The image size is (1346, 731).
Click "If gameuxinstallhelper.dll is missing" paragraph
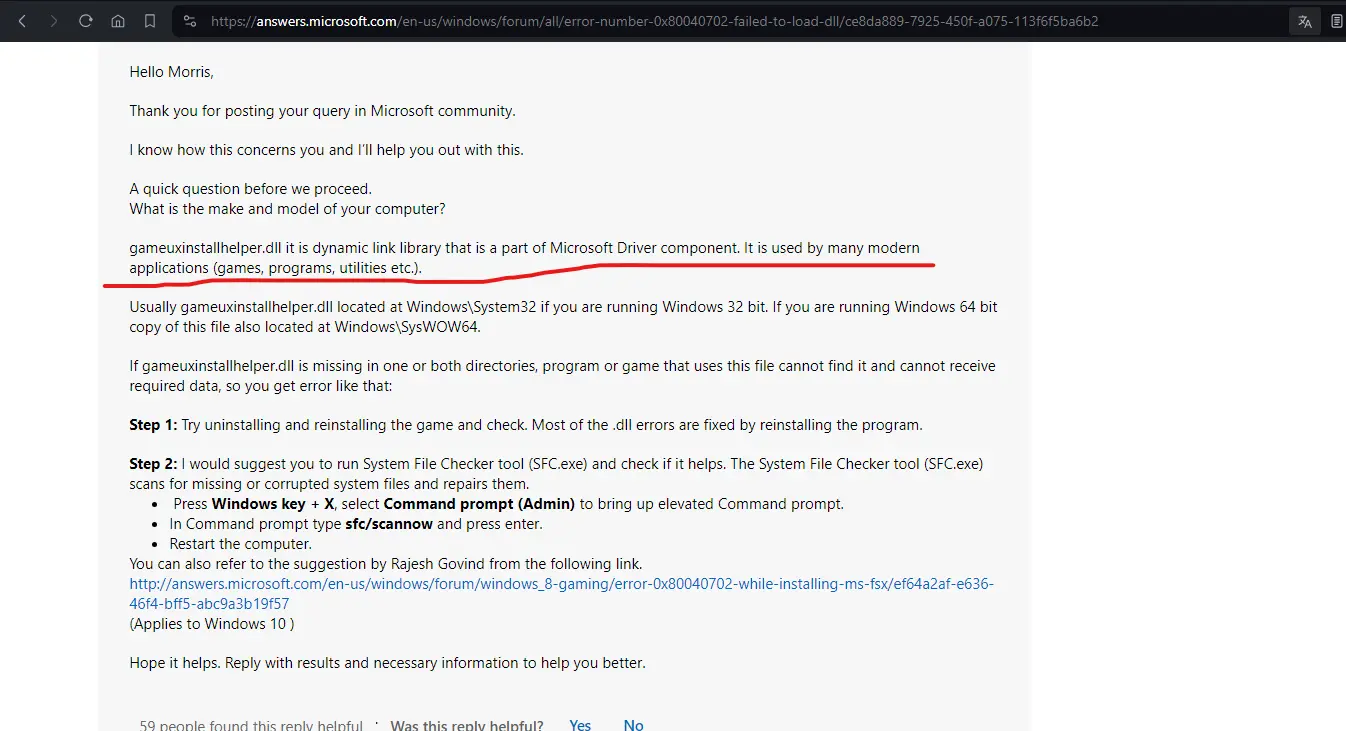pos(562,376)
